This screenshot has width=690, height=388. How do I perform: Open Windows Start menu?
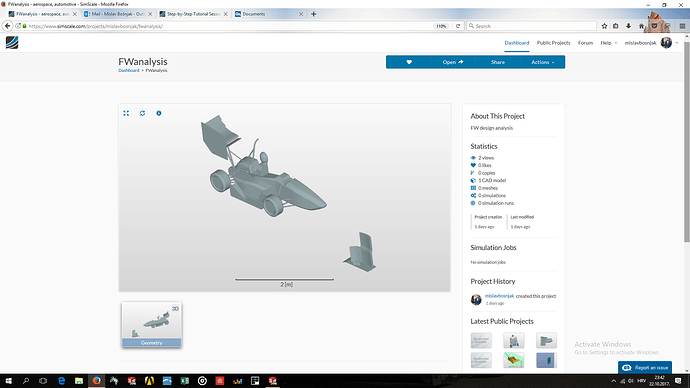point(8,381)
